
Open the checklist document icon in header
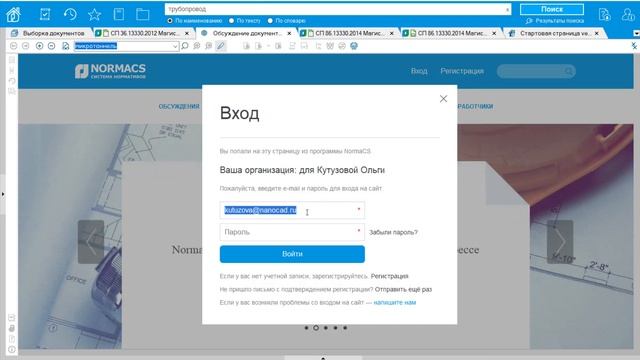click(x=45, y=15)
